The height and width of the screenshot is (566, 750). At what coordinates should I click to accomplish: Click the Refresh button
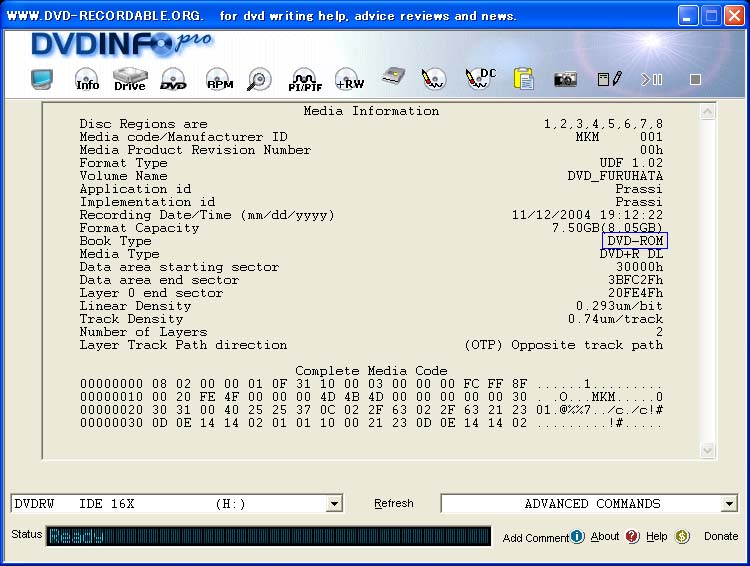394,503
